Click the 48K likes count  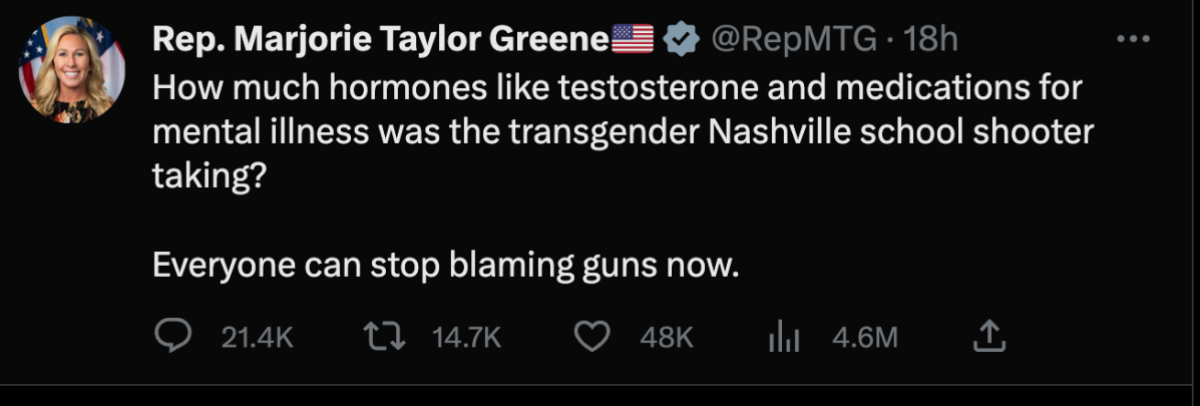[665, 338]
